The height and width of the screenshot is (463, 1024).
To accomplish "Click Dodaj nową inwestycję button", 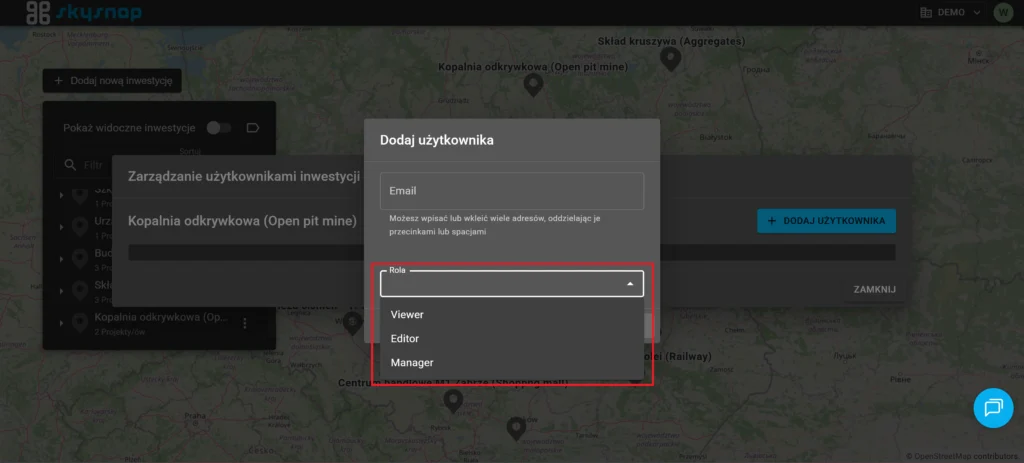I will tap(112, 80).
